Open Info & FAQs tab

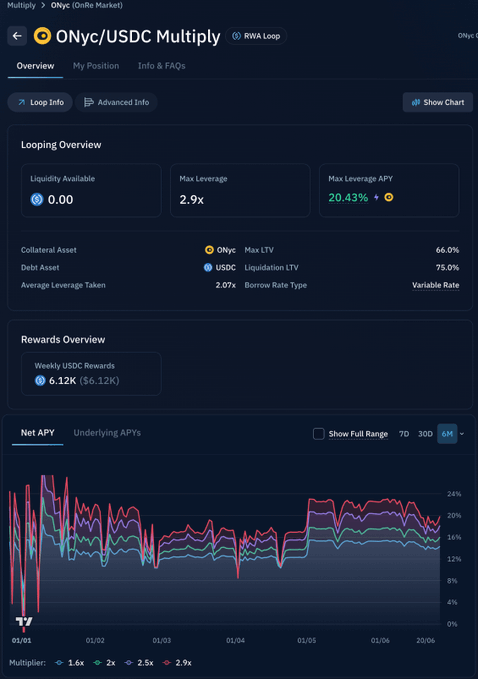[161, 66]
